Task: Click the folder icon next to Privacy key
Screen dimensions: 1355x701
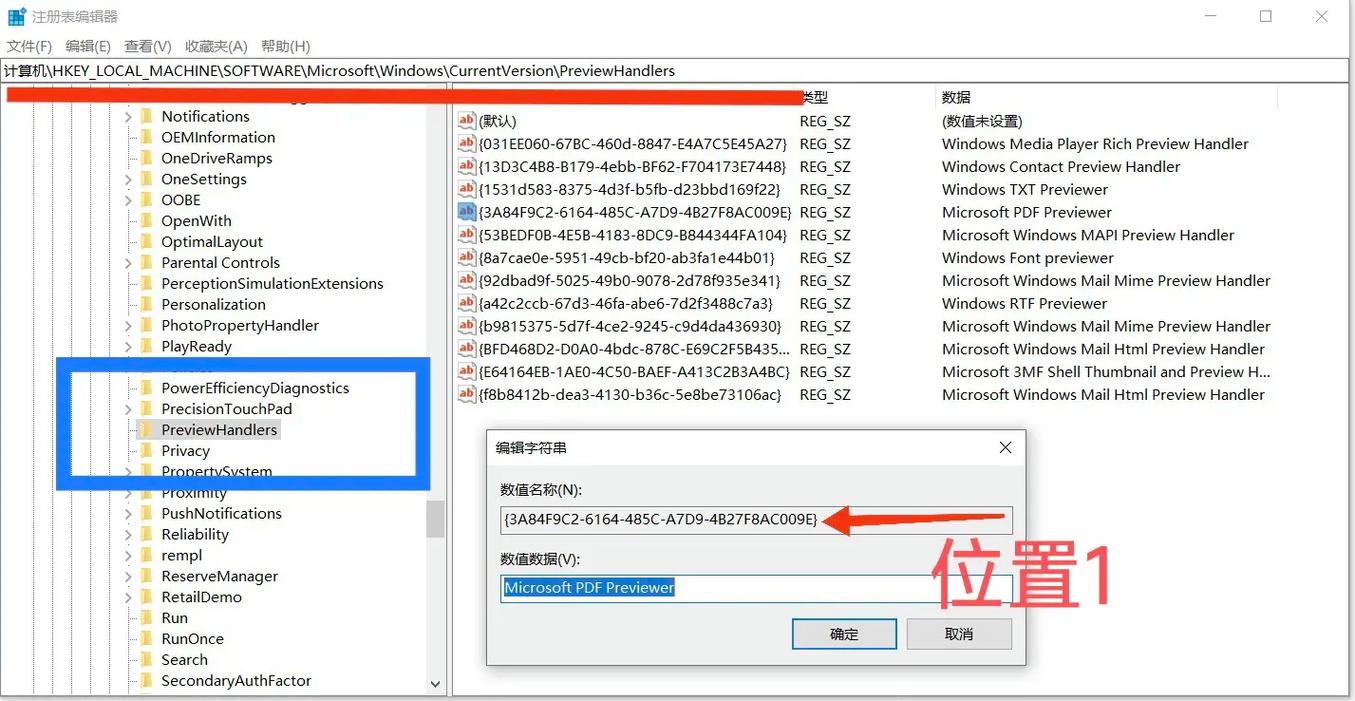Action: coord(144,450)
